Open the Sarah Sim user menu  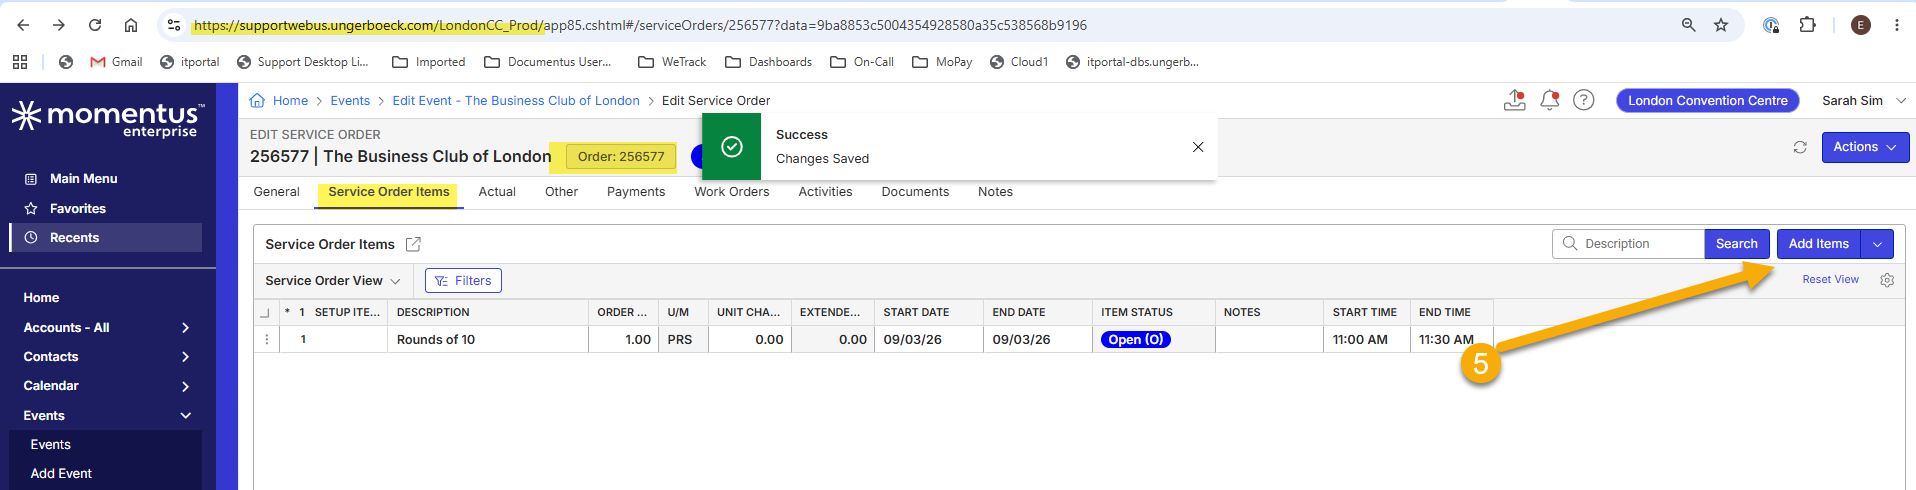[x=1863, y=100]
